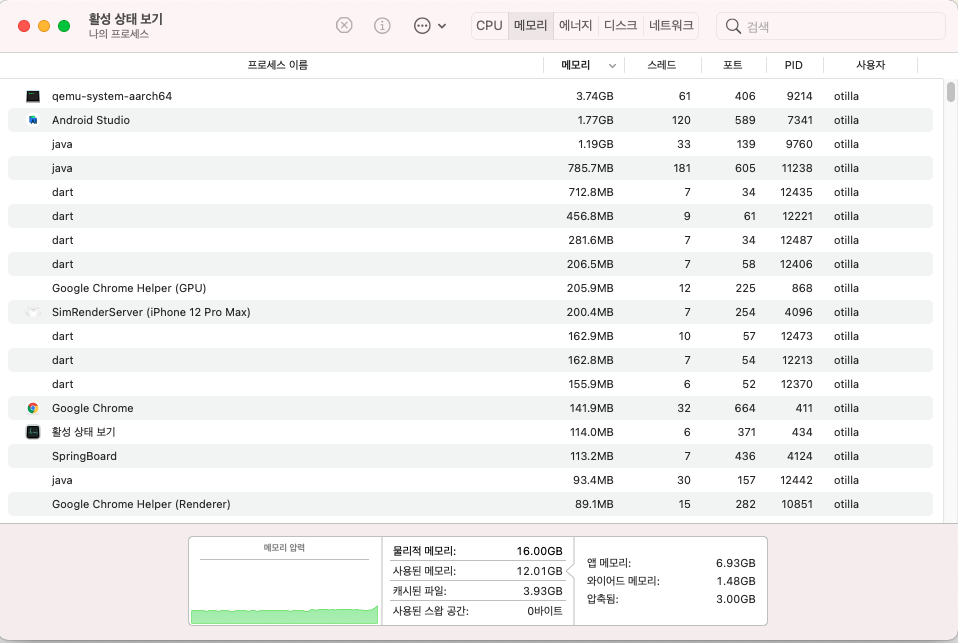
Task: Sort by 사용자 column header
Action: point(871,65)
